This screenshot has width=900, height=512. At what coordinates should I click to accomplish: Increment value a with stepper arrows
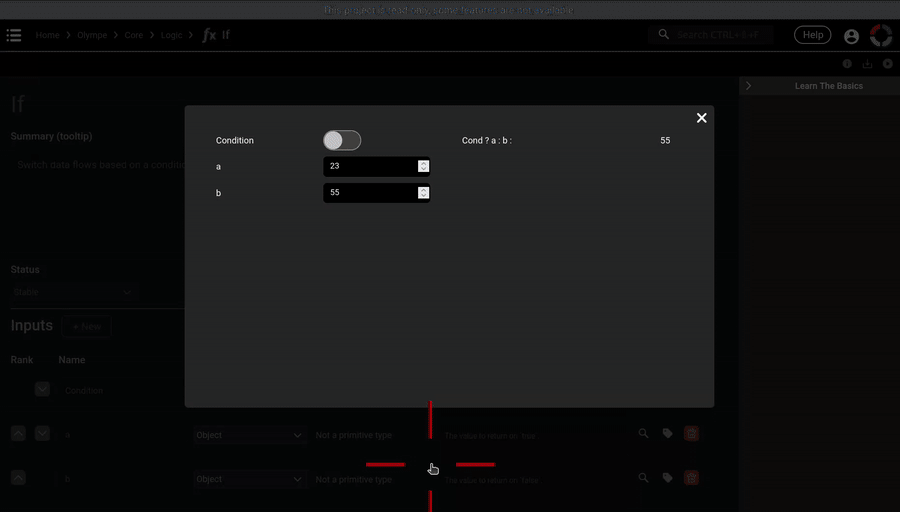click(x=424, y=164)
